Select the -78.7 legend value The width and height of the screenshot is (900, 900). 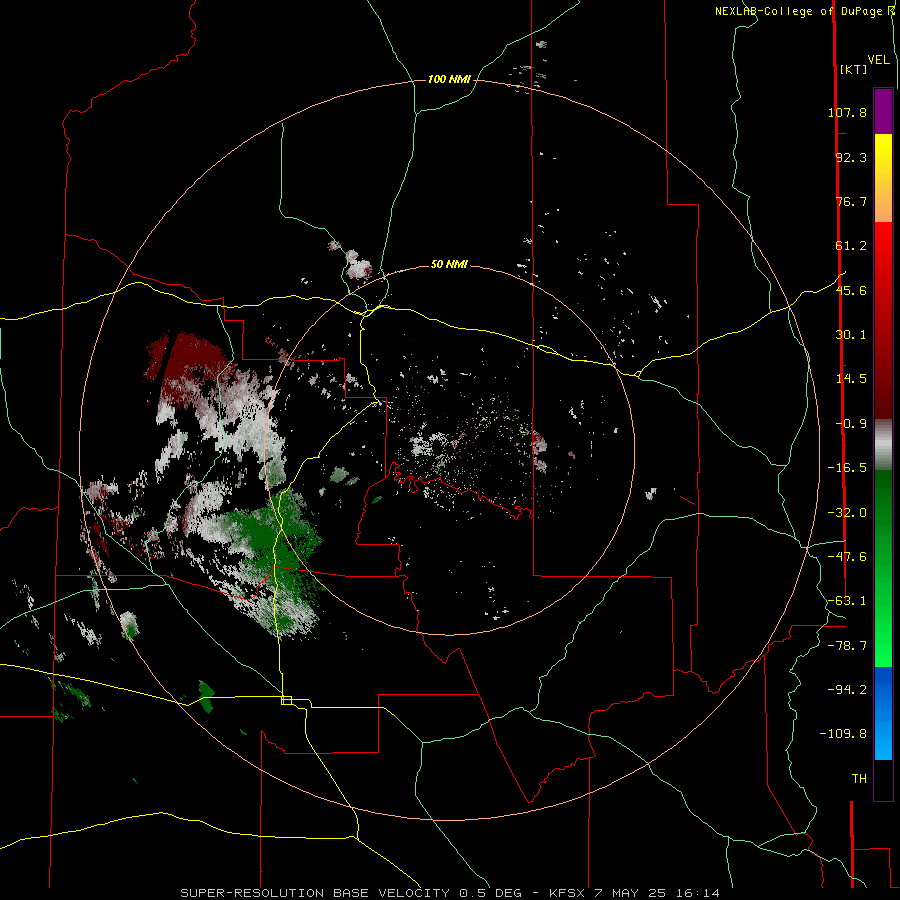click(847, 646)
